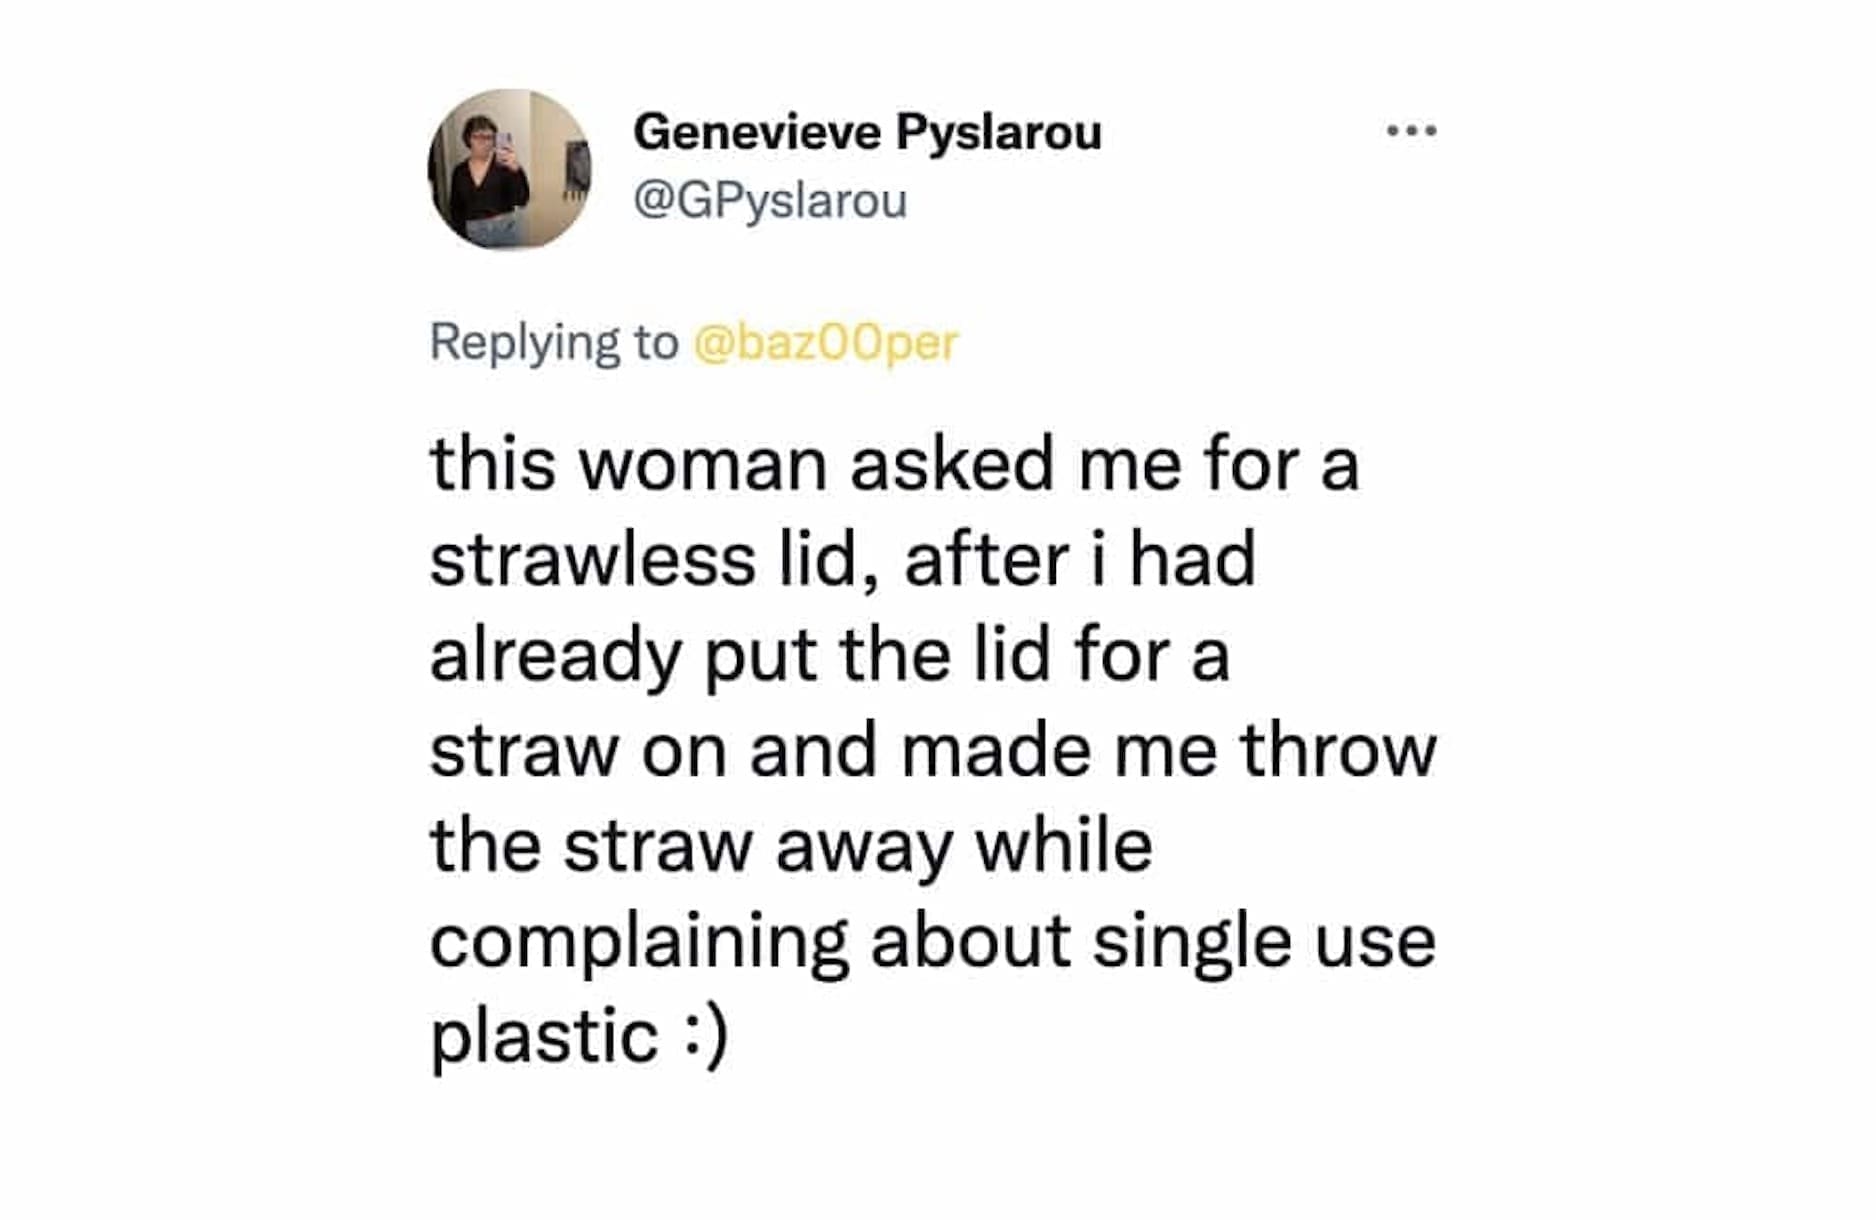Click the @GPyslarou handle

pos(770,200)
